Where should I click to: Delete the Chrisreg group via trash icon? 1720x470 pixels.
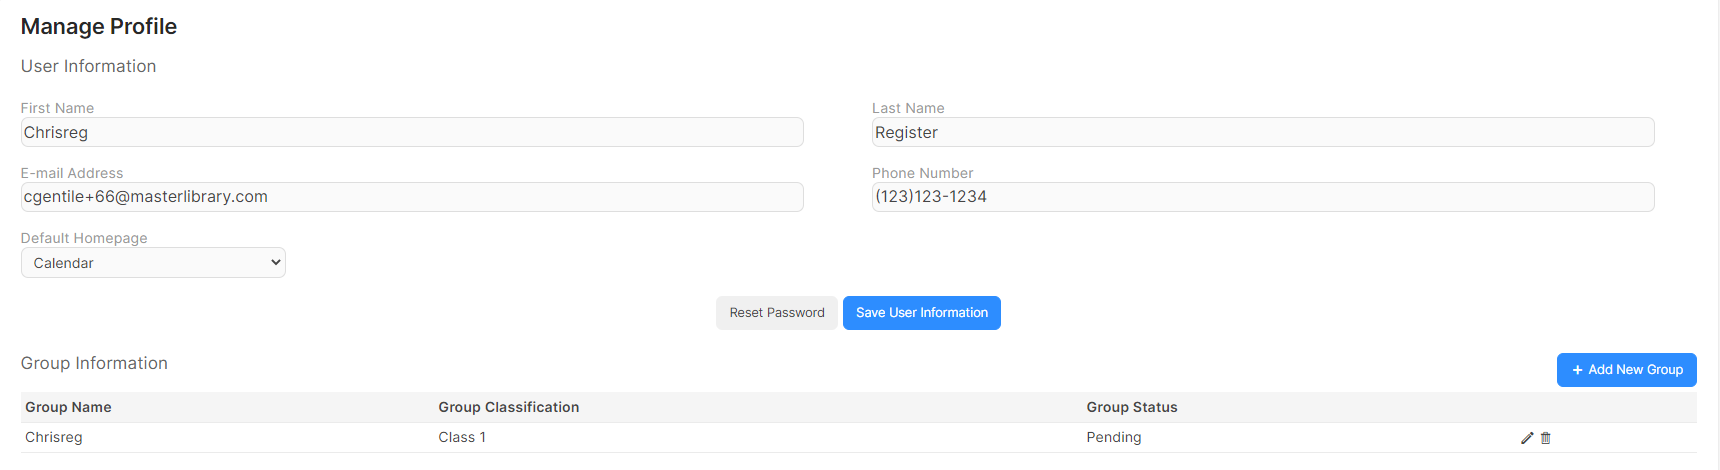[1546, 438]
